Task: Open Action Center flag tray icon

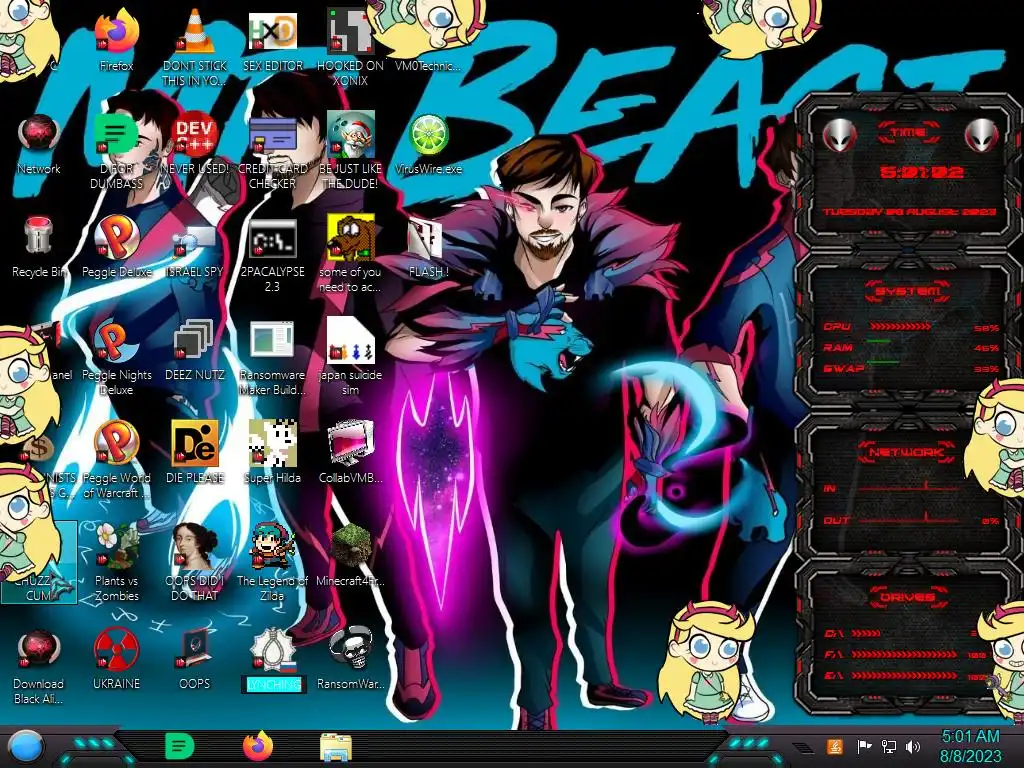Action: point(863,747)
